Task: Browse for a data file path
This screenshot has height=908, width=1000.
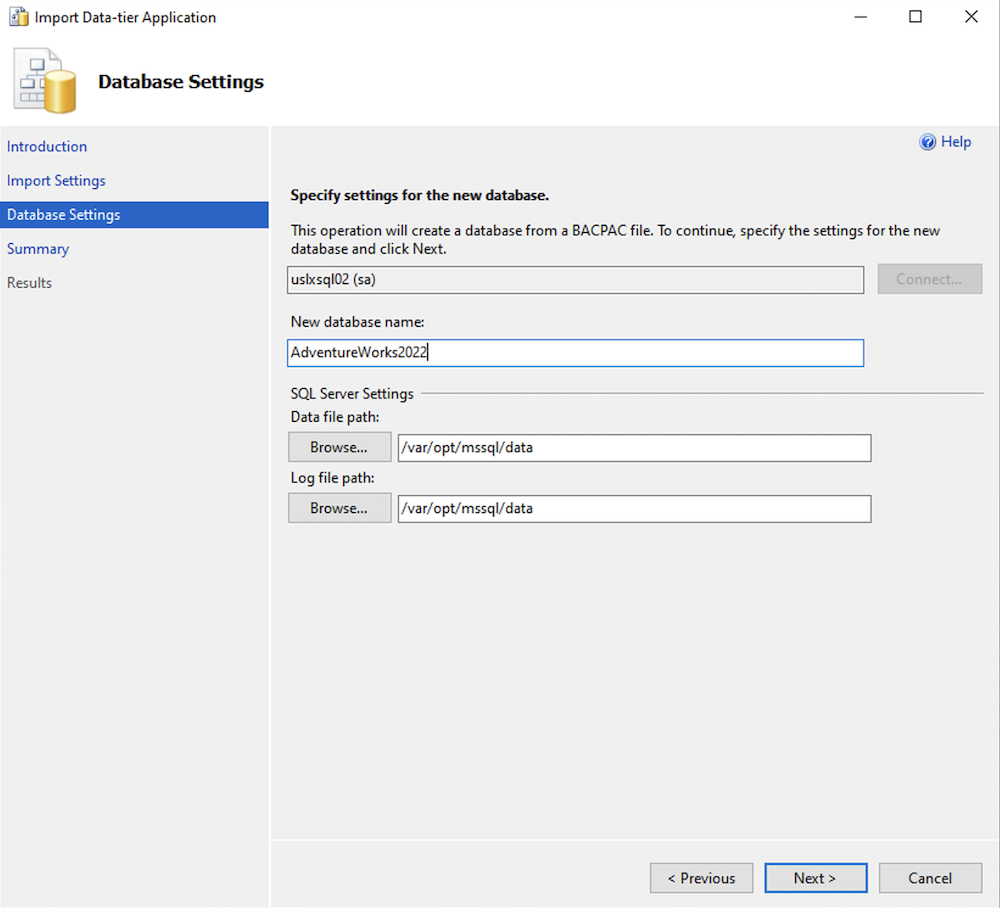Action: (x=339, y=447)
